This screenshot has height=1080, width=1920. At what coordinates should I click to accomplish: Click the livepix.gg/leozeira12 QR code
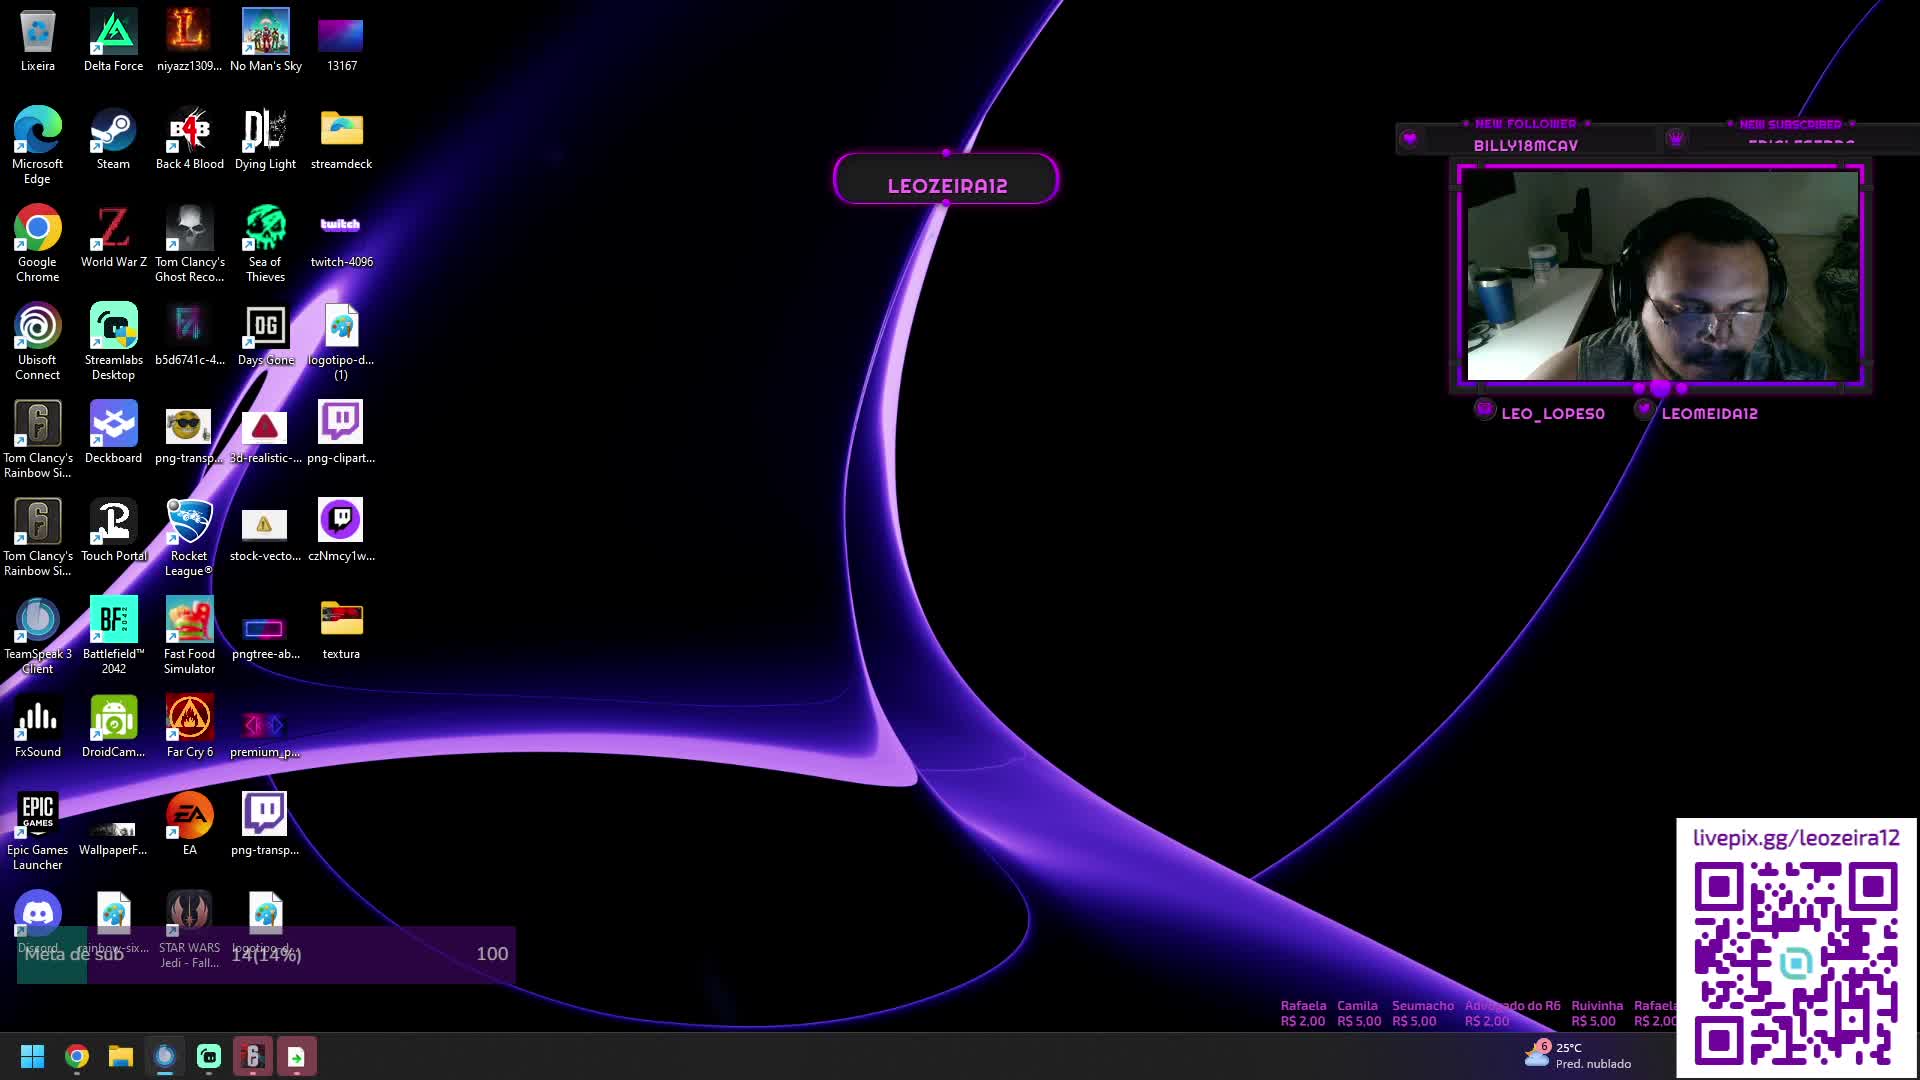point(1796,962)
